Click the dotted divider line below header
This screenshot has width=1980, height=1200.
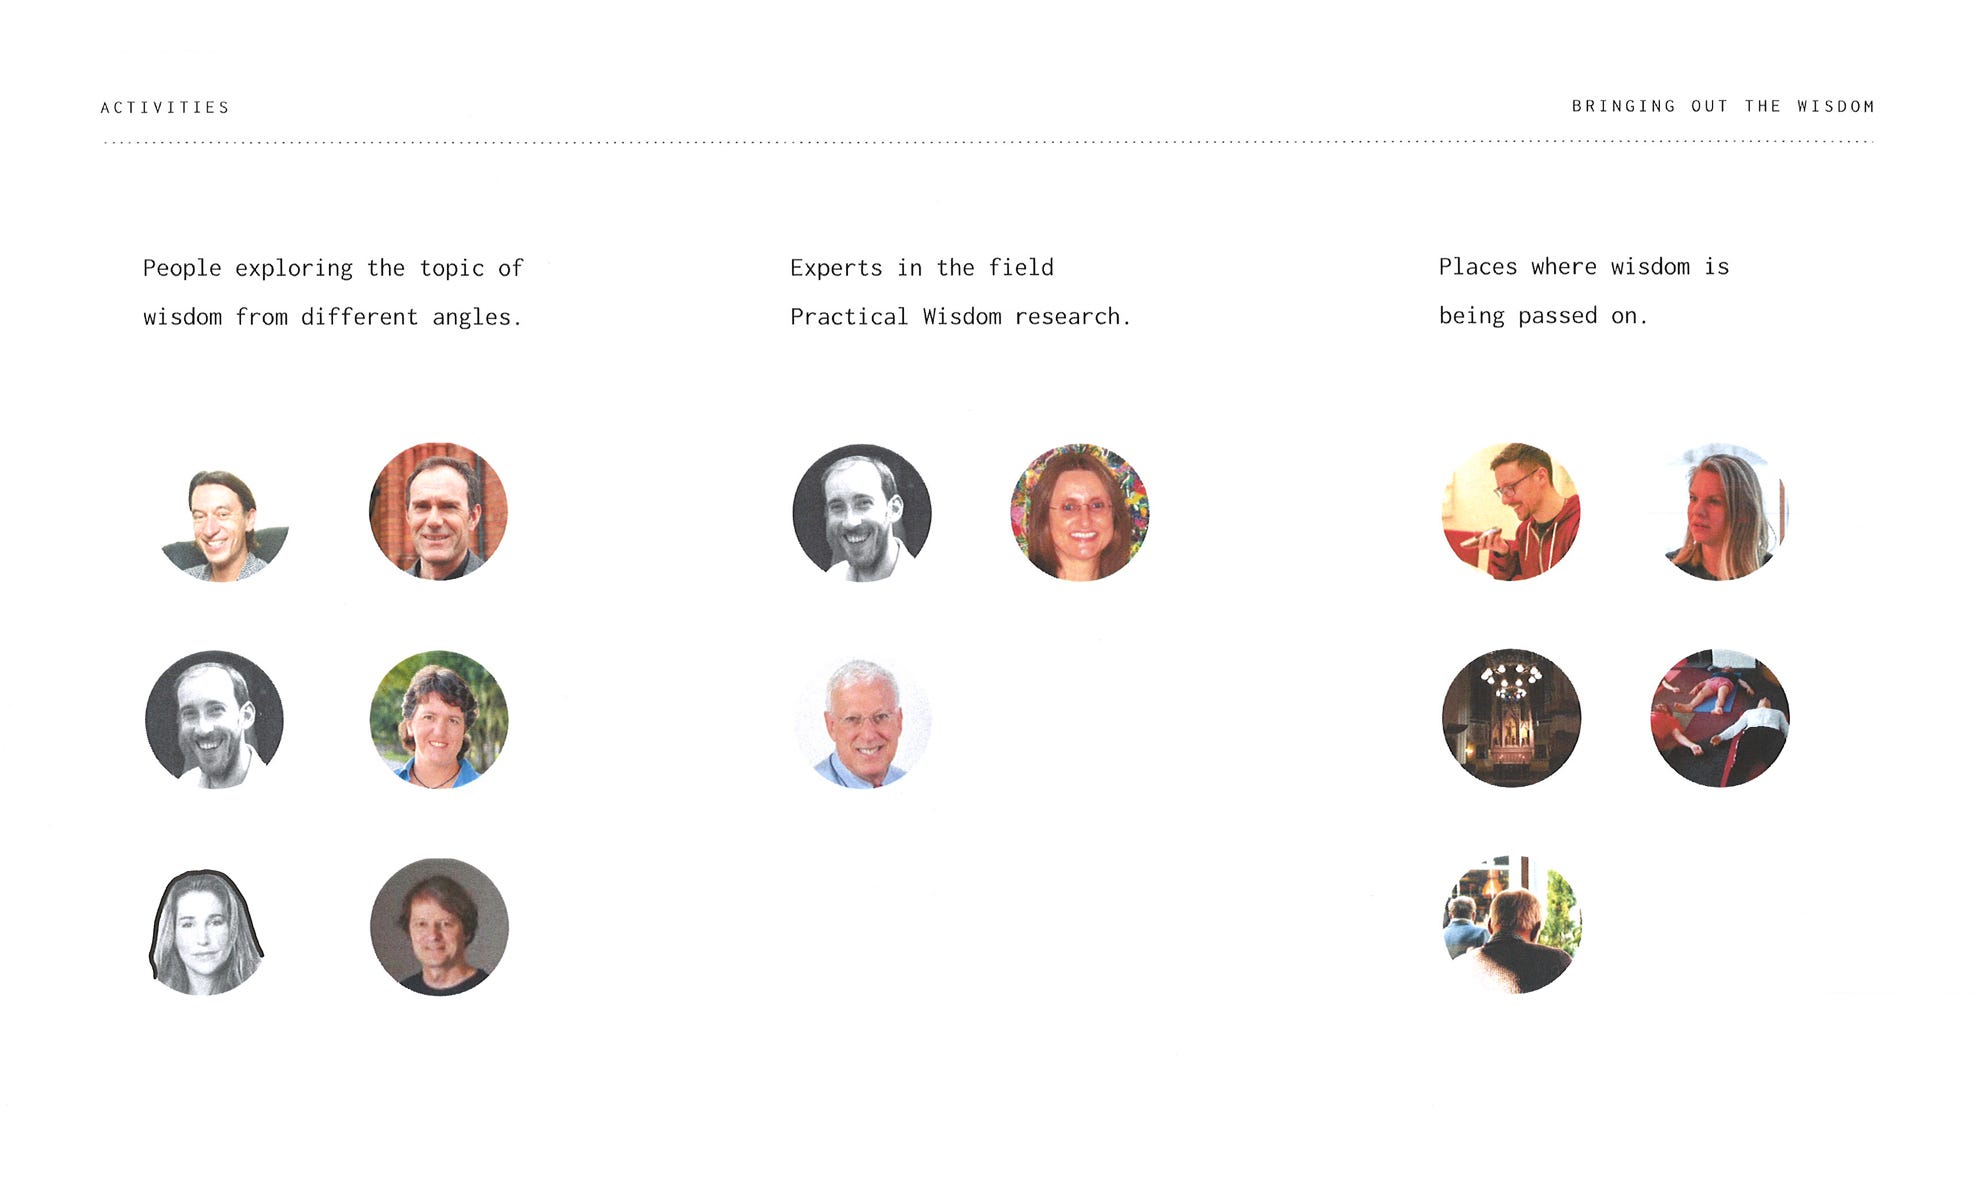pos(988,142)
